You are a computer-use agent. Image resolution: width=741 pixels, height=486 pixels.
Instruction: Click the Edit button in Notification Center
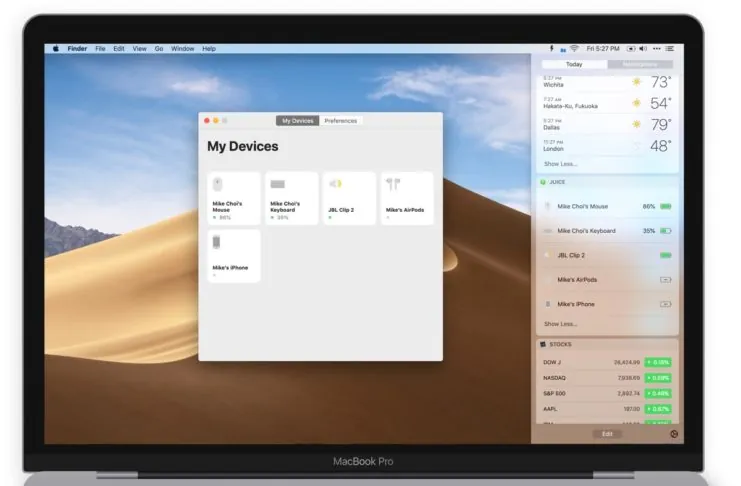click(x=607, y=434)
